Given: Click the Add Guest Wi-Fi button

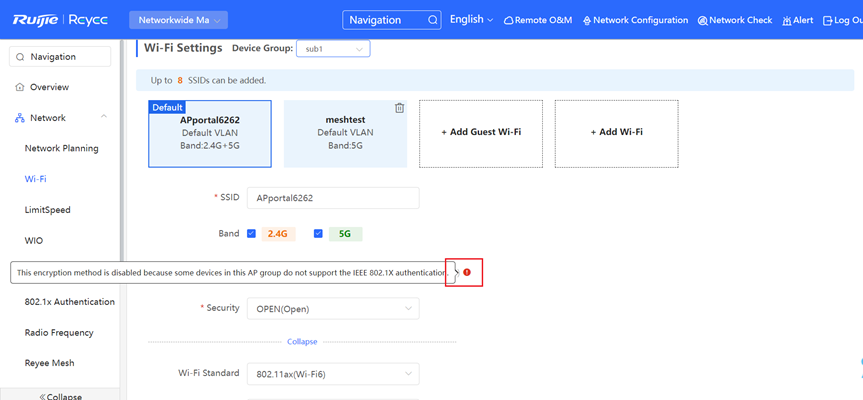Looking at the screenshot, I should point(481,132).
